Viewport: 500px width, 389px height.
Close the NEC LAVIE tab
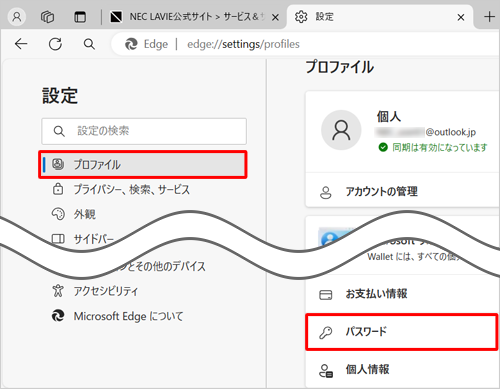(x=275, y=17)
